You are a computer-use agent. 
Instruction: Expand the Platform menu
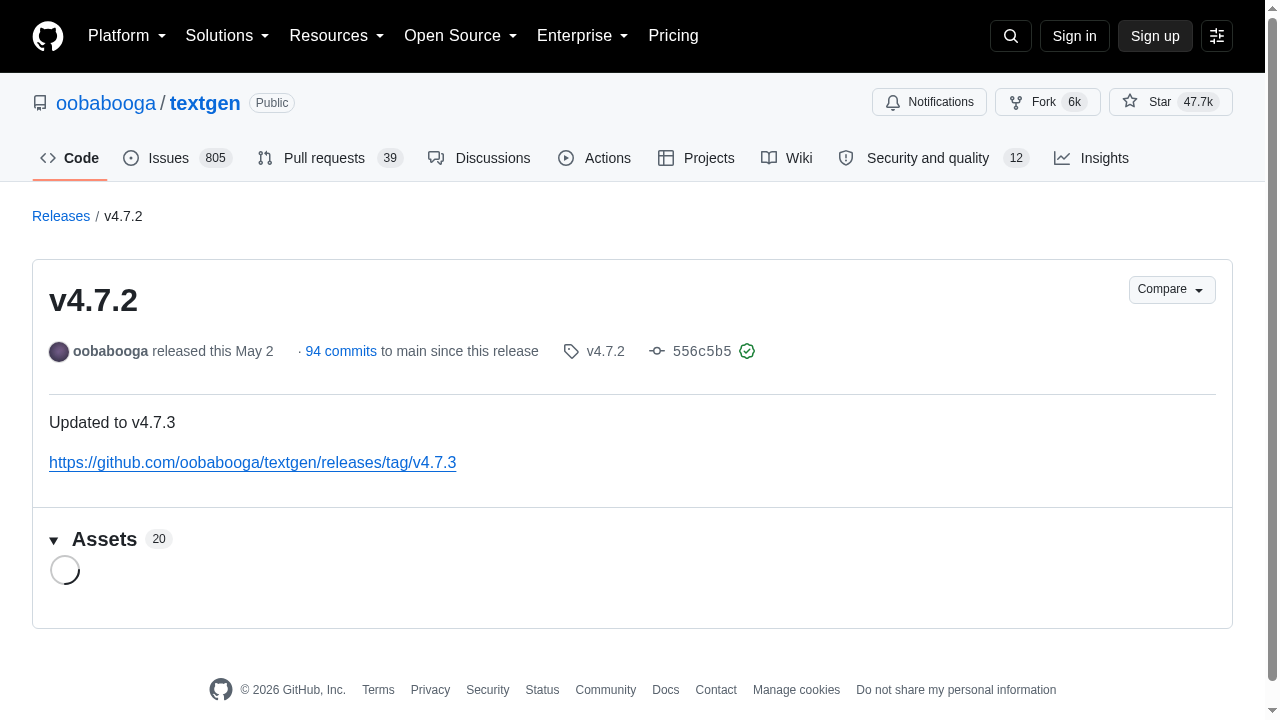tap(127, 36)
